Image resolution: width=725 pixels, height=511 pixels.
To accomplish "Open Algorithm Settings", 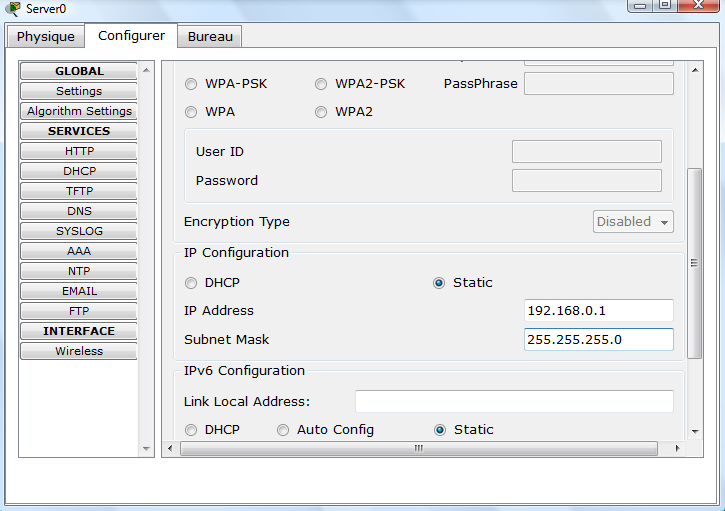I will tap(79, 111).
